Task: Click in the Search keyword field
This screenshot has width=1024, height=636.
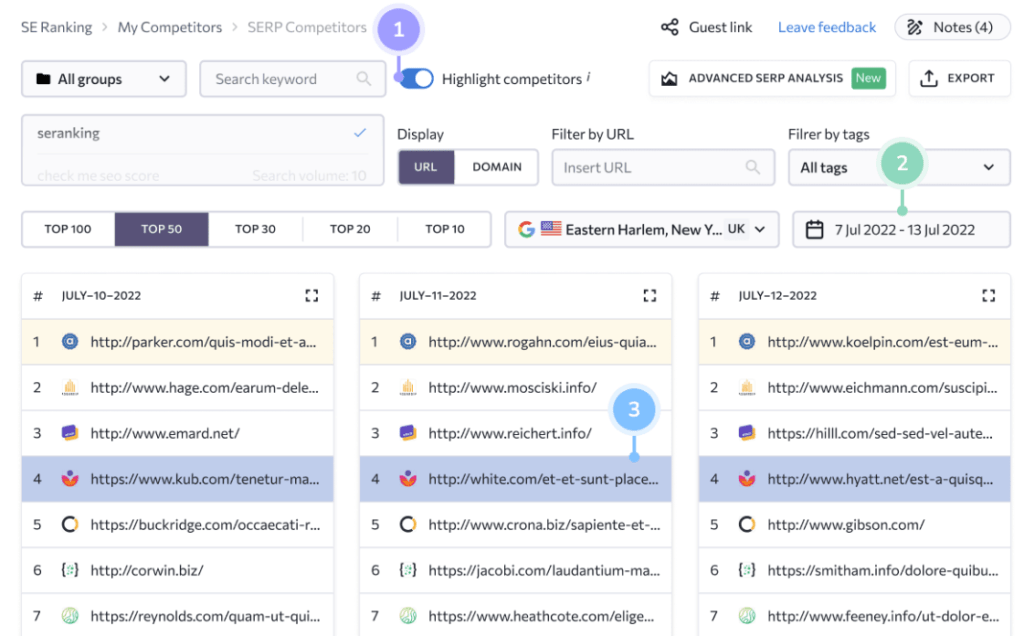Action: (x=293, y=79)
